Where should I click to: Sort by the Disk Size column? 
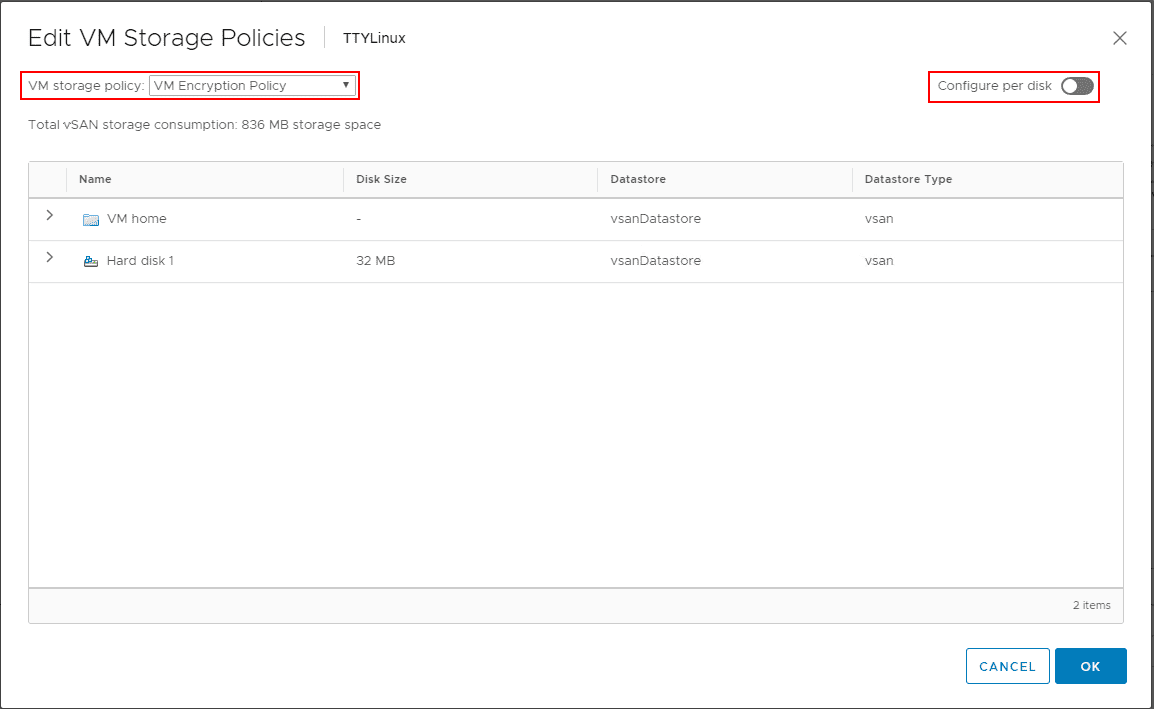click(x=381, y=179)
